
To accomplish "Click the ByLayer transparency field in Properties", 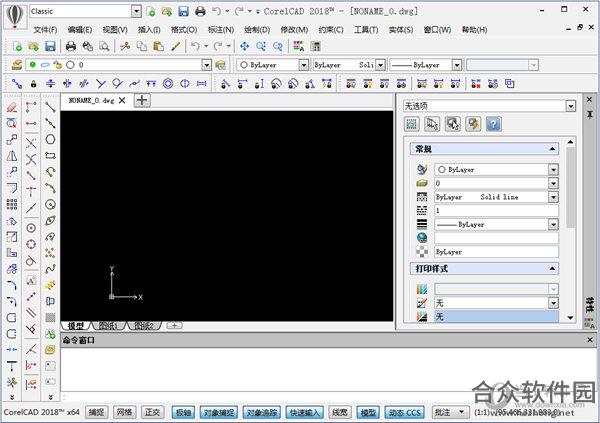I will pyautogui.click(x=496, y=252).
